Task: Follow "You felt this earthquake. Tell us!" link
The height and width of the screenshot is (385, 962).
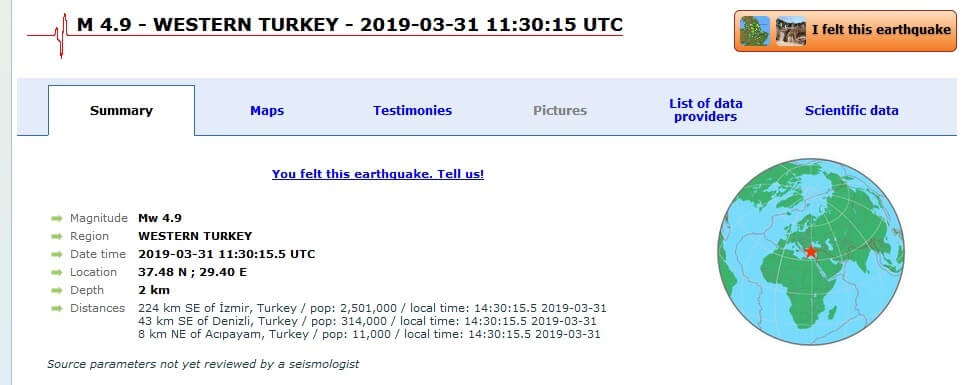Action: pyautogui.click(x=378, y=174)
